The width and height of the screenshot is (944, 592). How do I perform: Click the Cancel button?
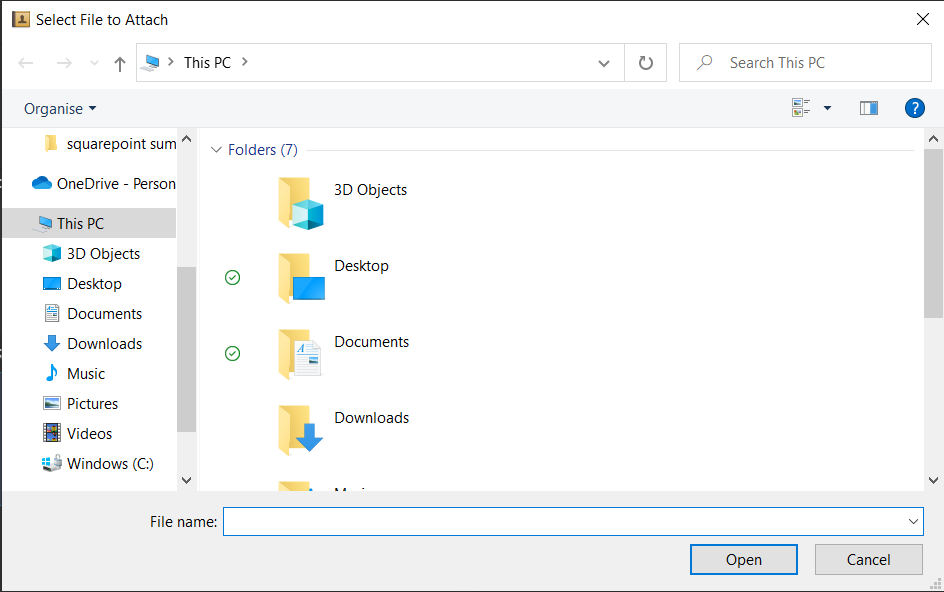(868, 559)
